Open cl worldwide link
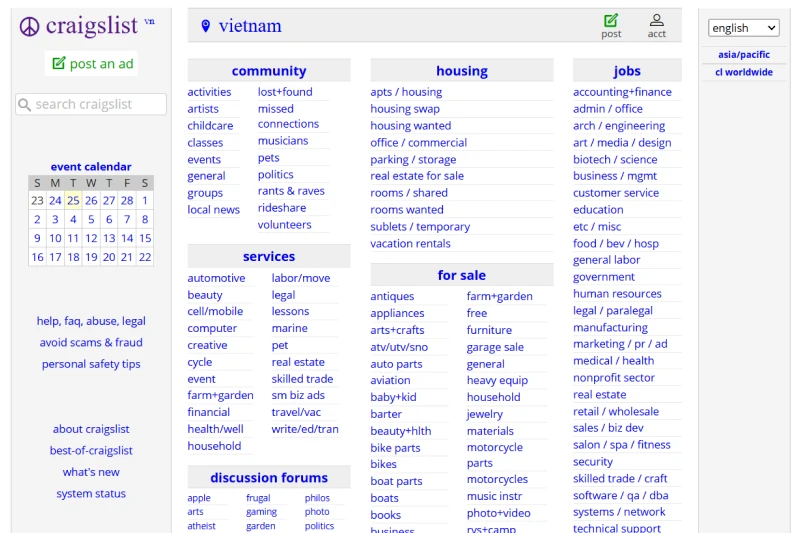Viewport: 800px width, 533px height. [x=744, y=72]
